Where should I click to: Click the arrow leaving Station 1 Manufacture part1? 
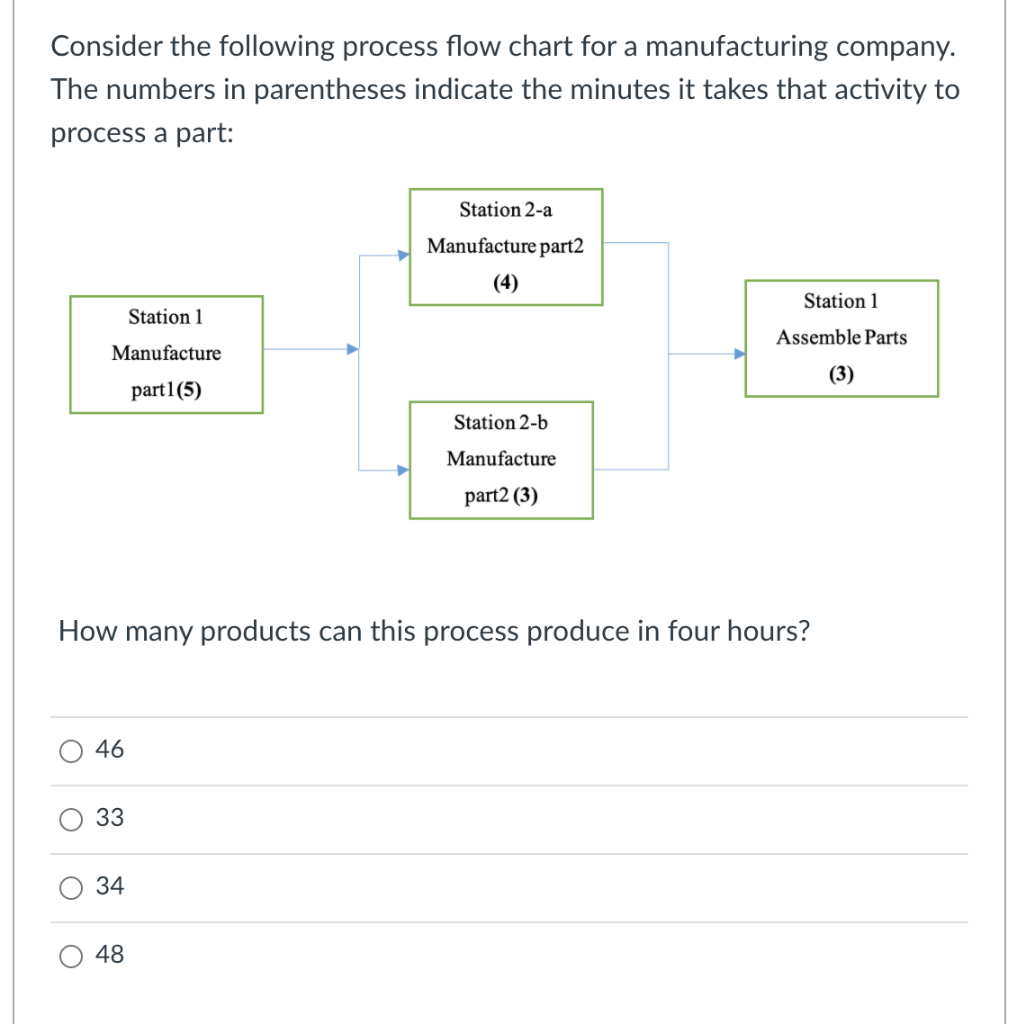[310, 351]
